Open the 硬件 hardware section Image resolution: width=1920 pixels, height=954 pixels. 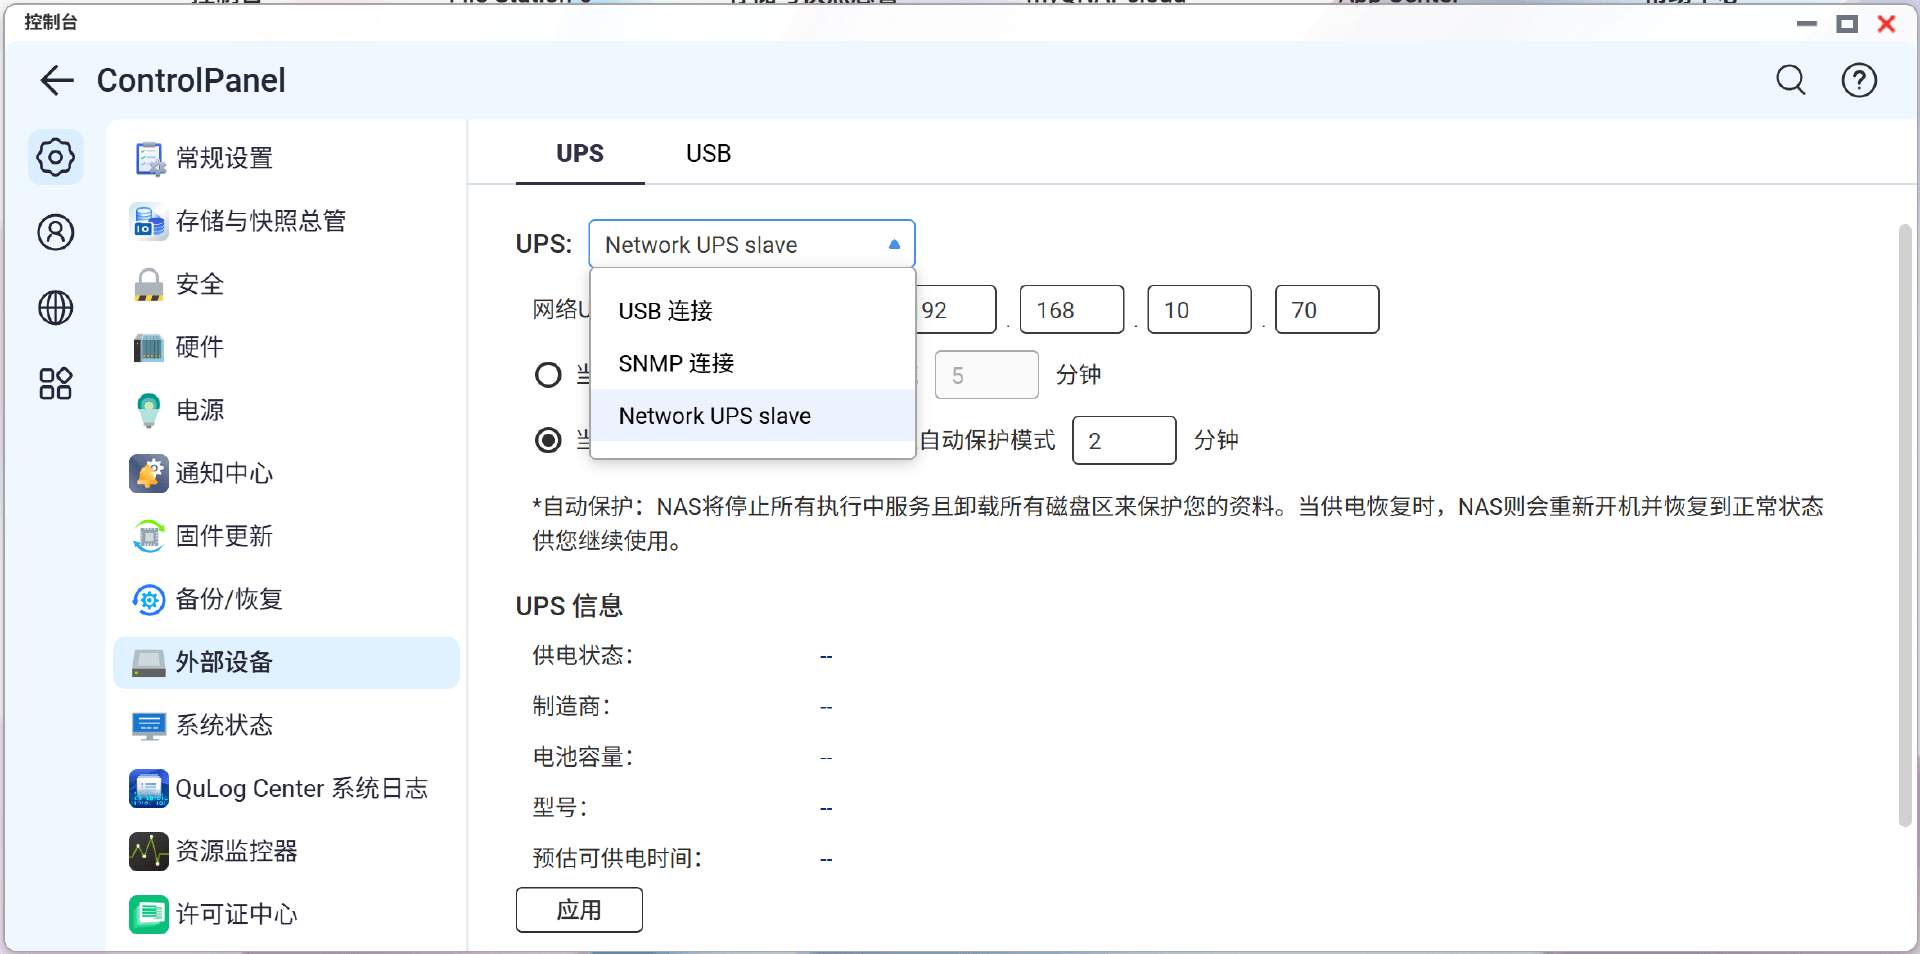[286, 347]
